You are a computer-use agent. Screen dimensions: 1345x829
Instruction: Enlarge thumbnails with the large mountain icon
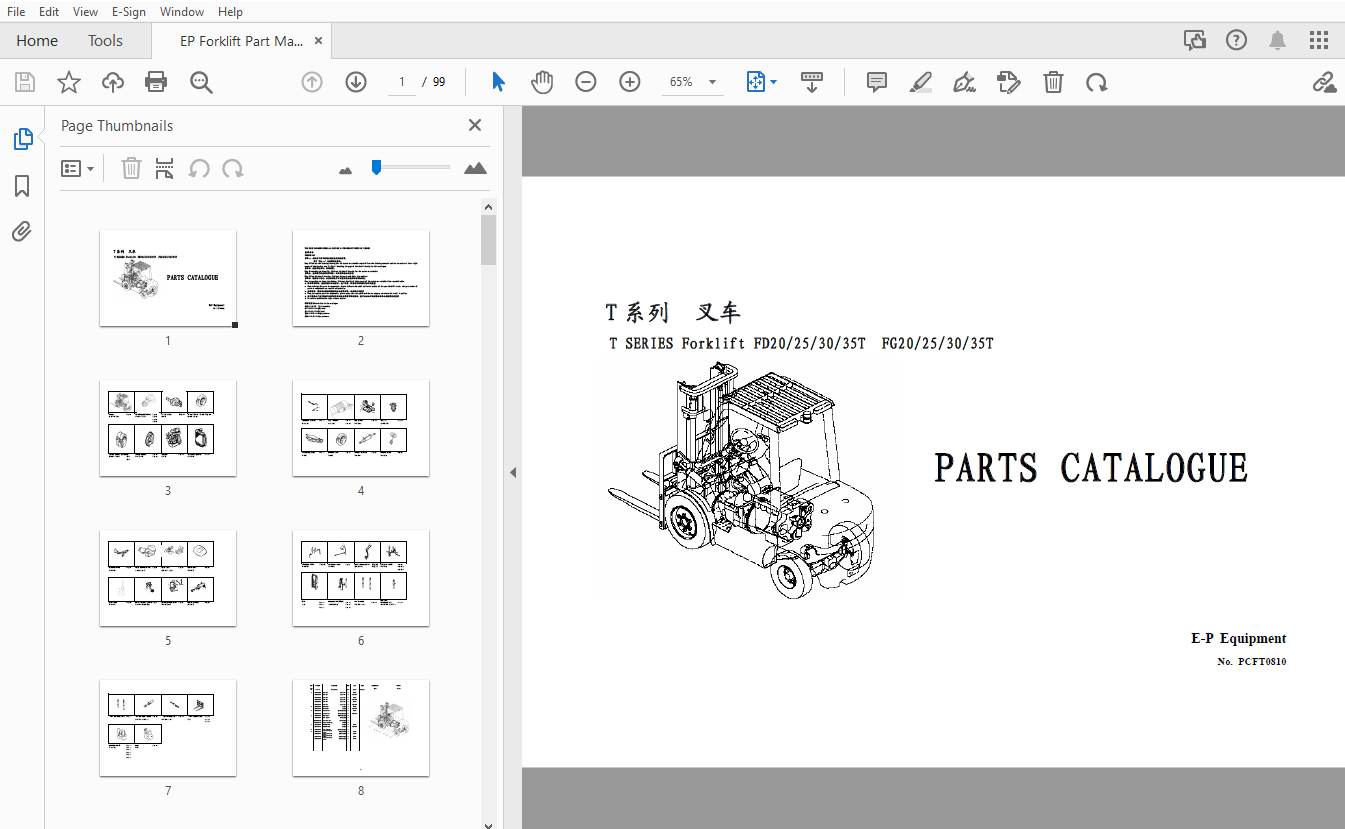[476, 168]
